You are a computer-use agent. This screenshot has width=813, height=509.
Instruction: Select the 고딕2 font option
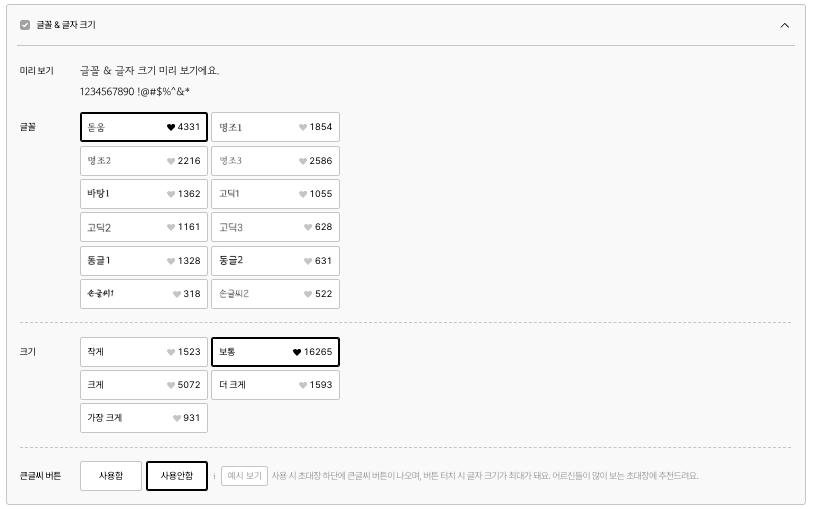click(x=144, y=227)
